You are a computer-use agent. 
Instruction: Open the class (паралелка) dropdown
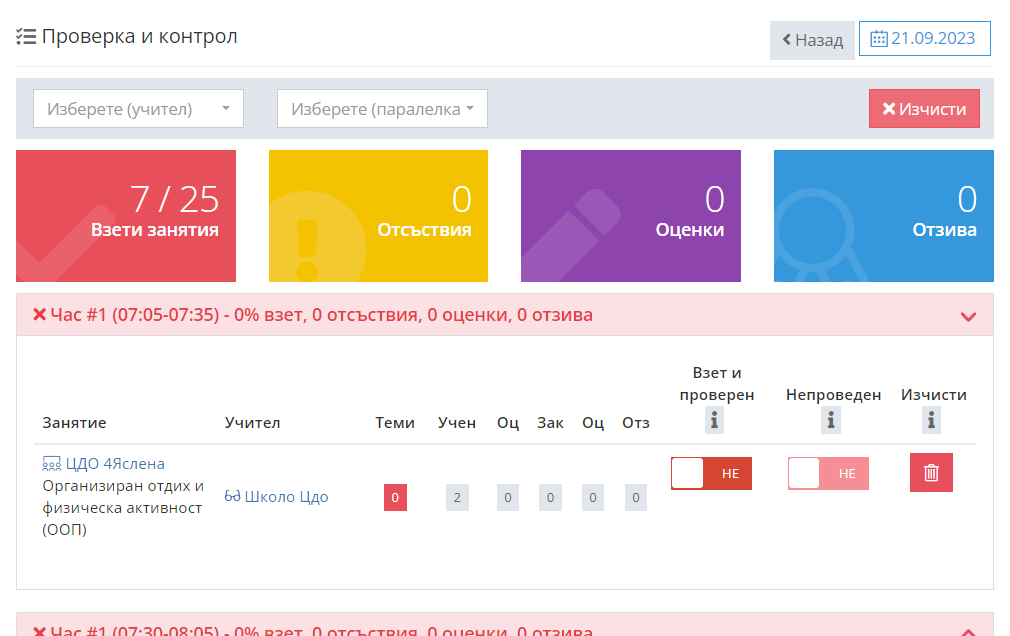(x=382, y=109)
